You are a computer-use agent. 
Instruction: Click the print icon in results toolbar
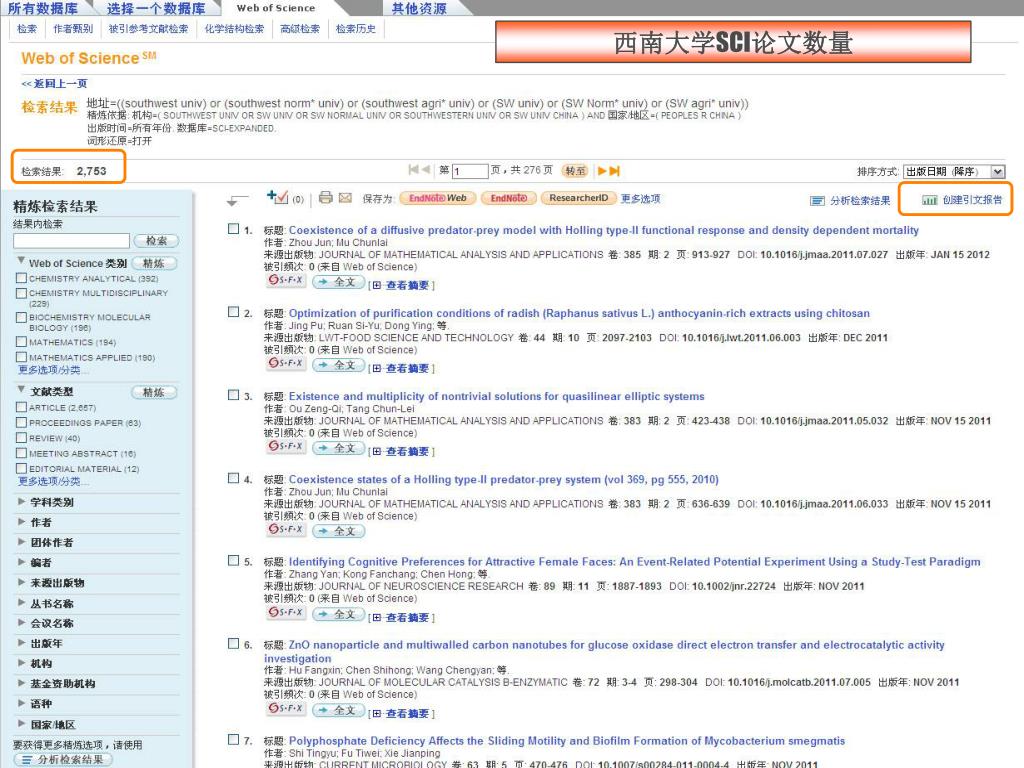pyautogui.click(x=326, y=198)
